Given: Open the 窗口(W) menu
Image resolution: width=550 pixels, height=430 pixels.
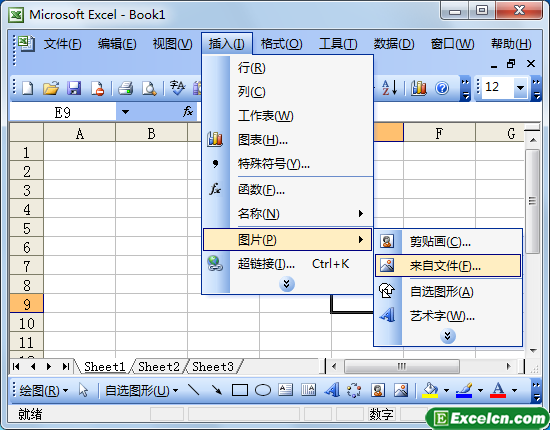Looking at the screenshot, I should (x=452, y=44).
